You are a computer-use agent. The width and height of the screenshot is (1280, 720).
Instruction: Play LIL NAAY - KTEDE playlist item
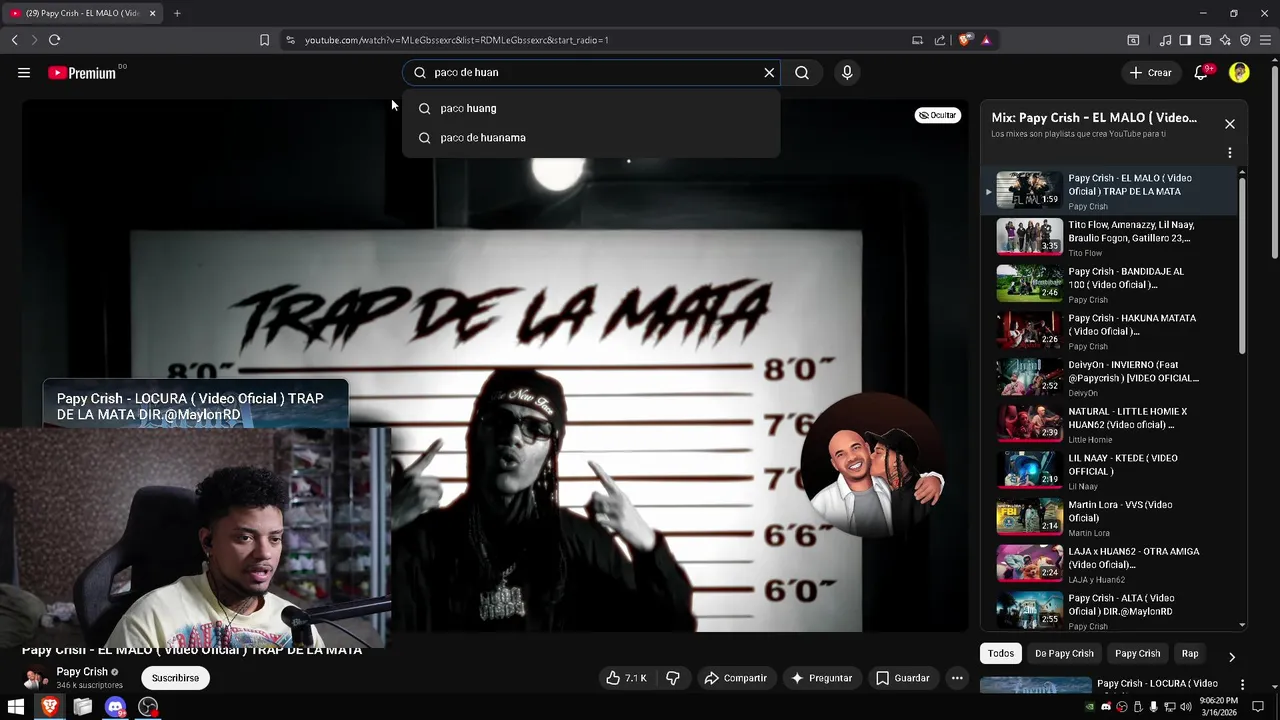1110,471
